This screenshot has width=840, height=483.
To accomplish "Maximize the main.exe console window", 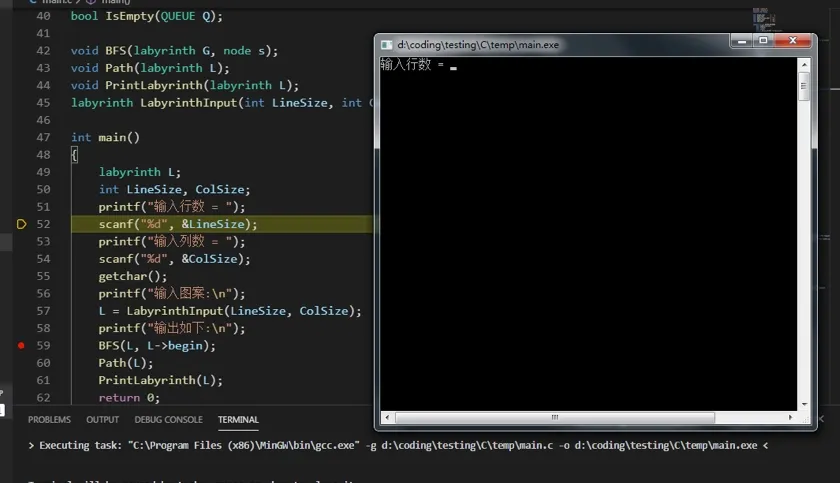I will click(763, 41).
